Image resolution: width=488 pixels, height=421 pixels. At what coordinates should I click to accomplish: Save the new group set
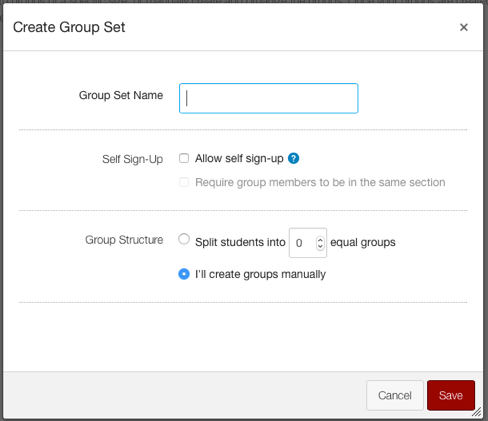tap(451, 395)
